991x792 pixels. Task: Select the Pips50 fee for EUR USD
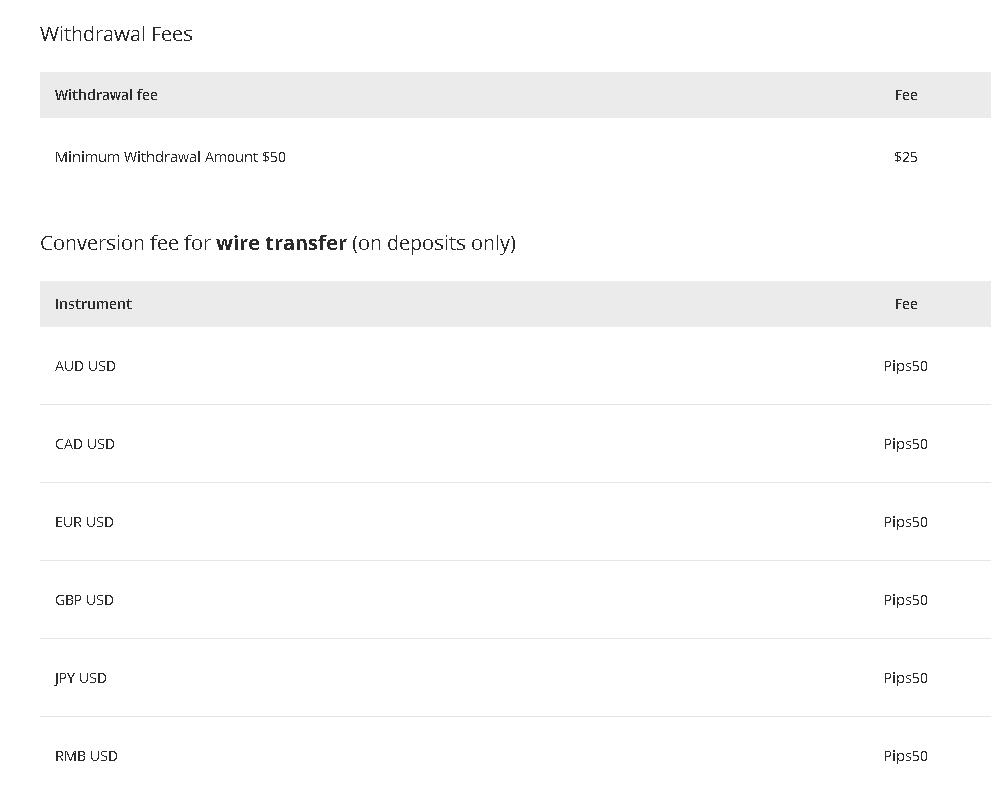[906, 522]
